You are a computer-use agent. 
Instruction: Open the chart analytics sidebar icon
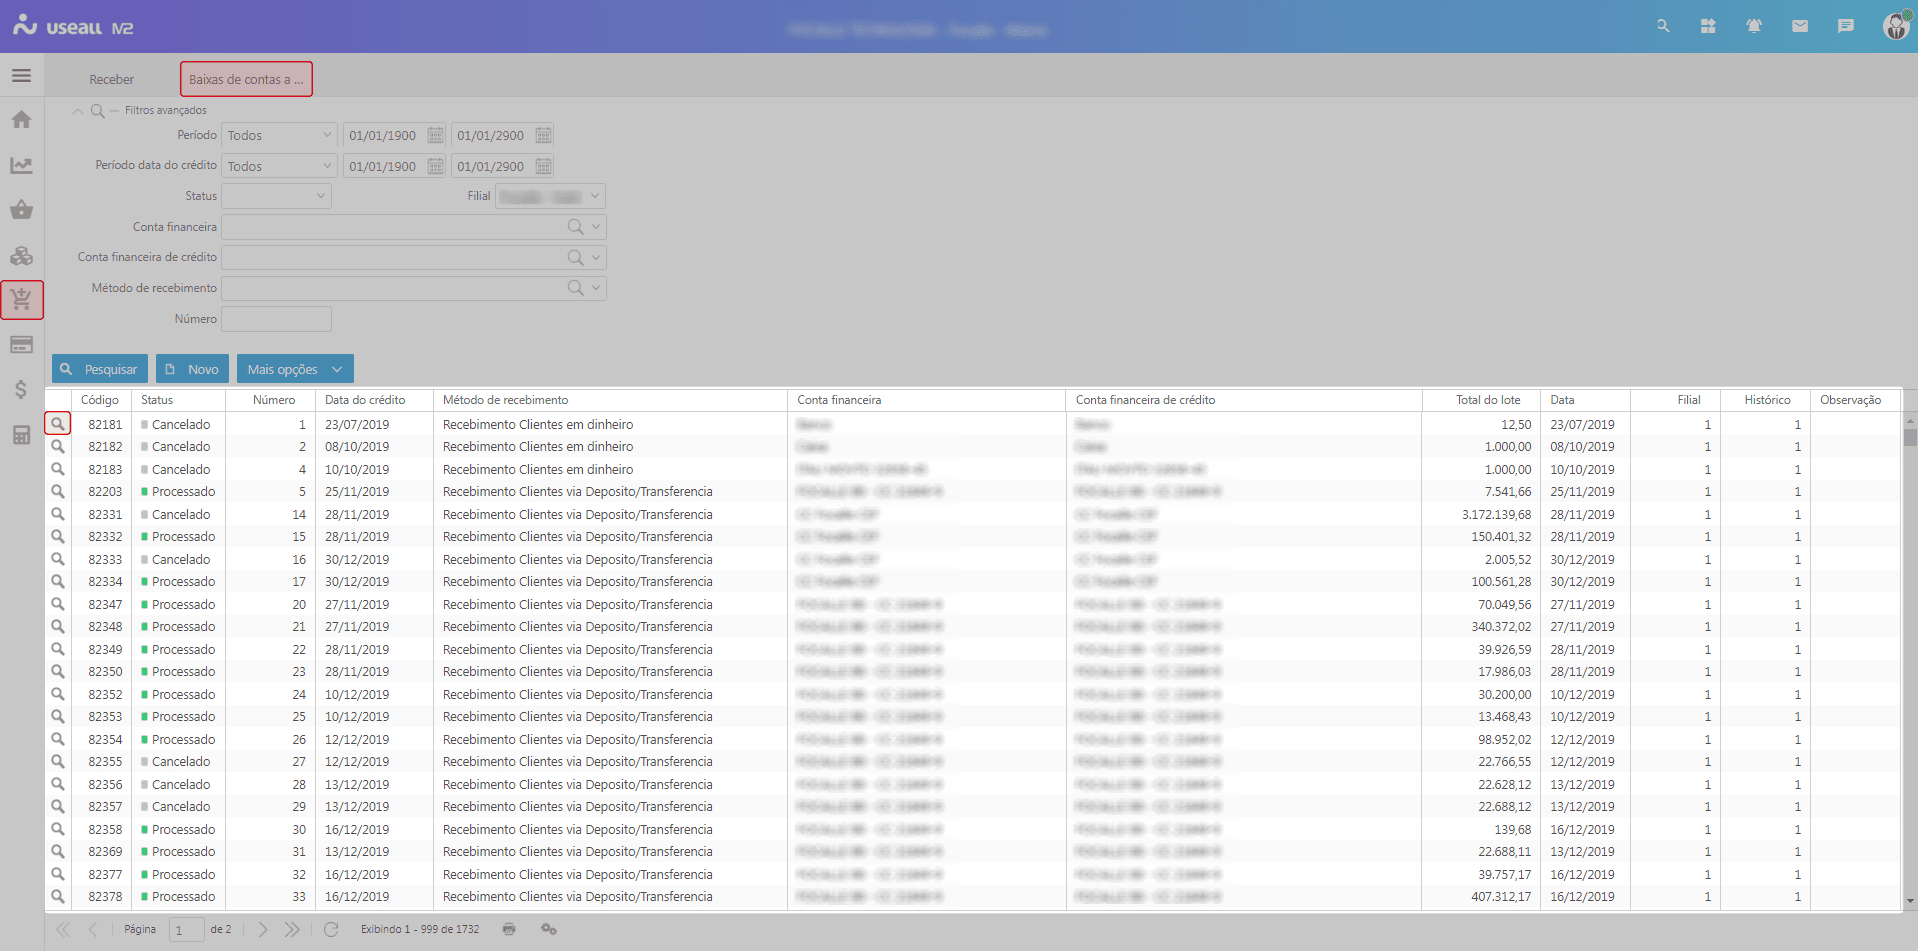21,165
